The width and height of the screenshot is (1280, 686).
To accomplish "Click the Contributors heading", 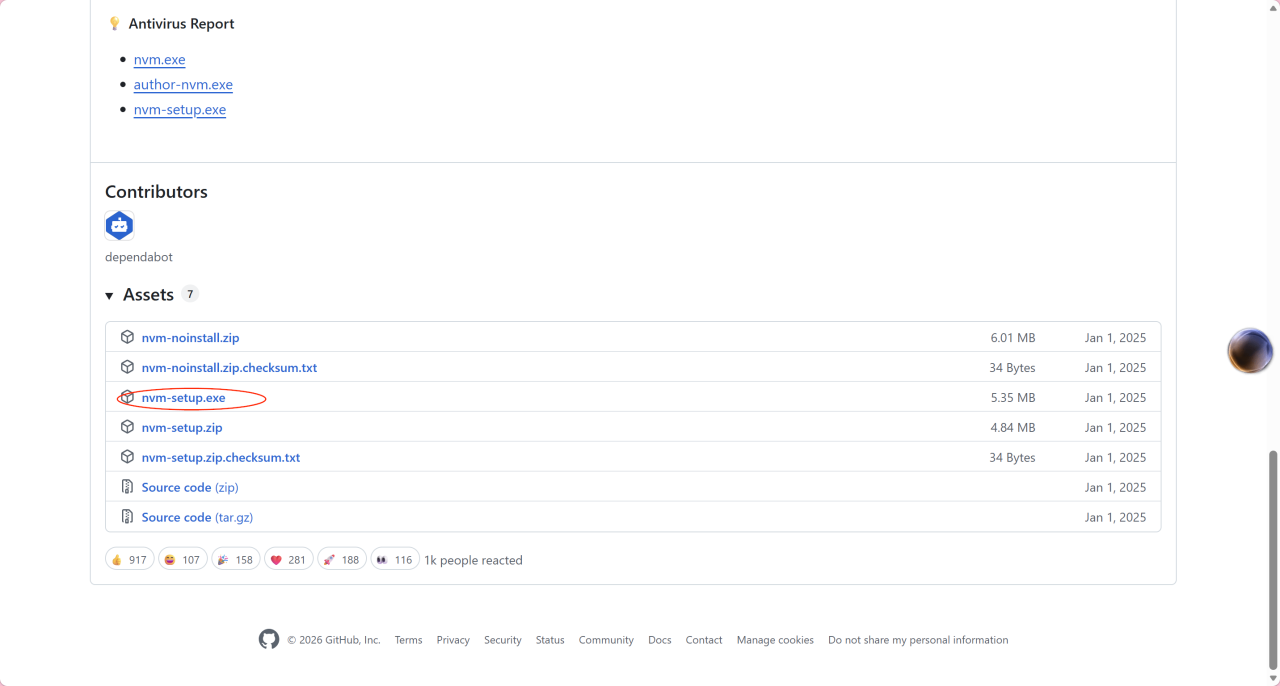I will tap(156, 192).
